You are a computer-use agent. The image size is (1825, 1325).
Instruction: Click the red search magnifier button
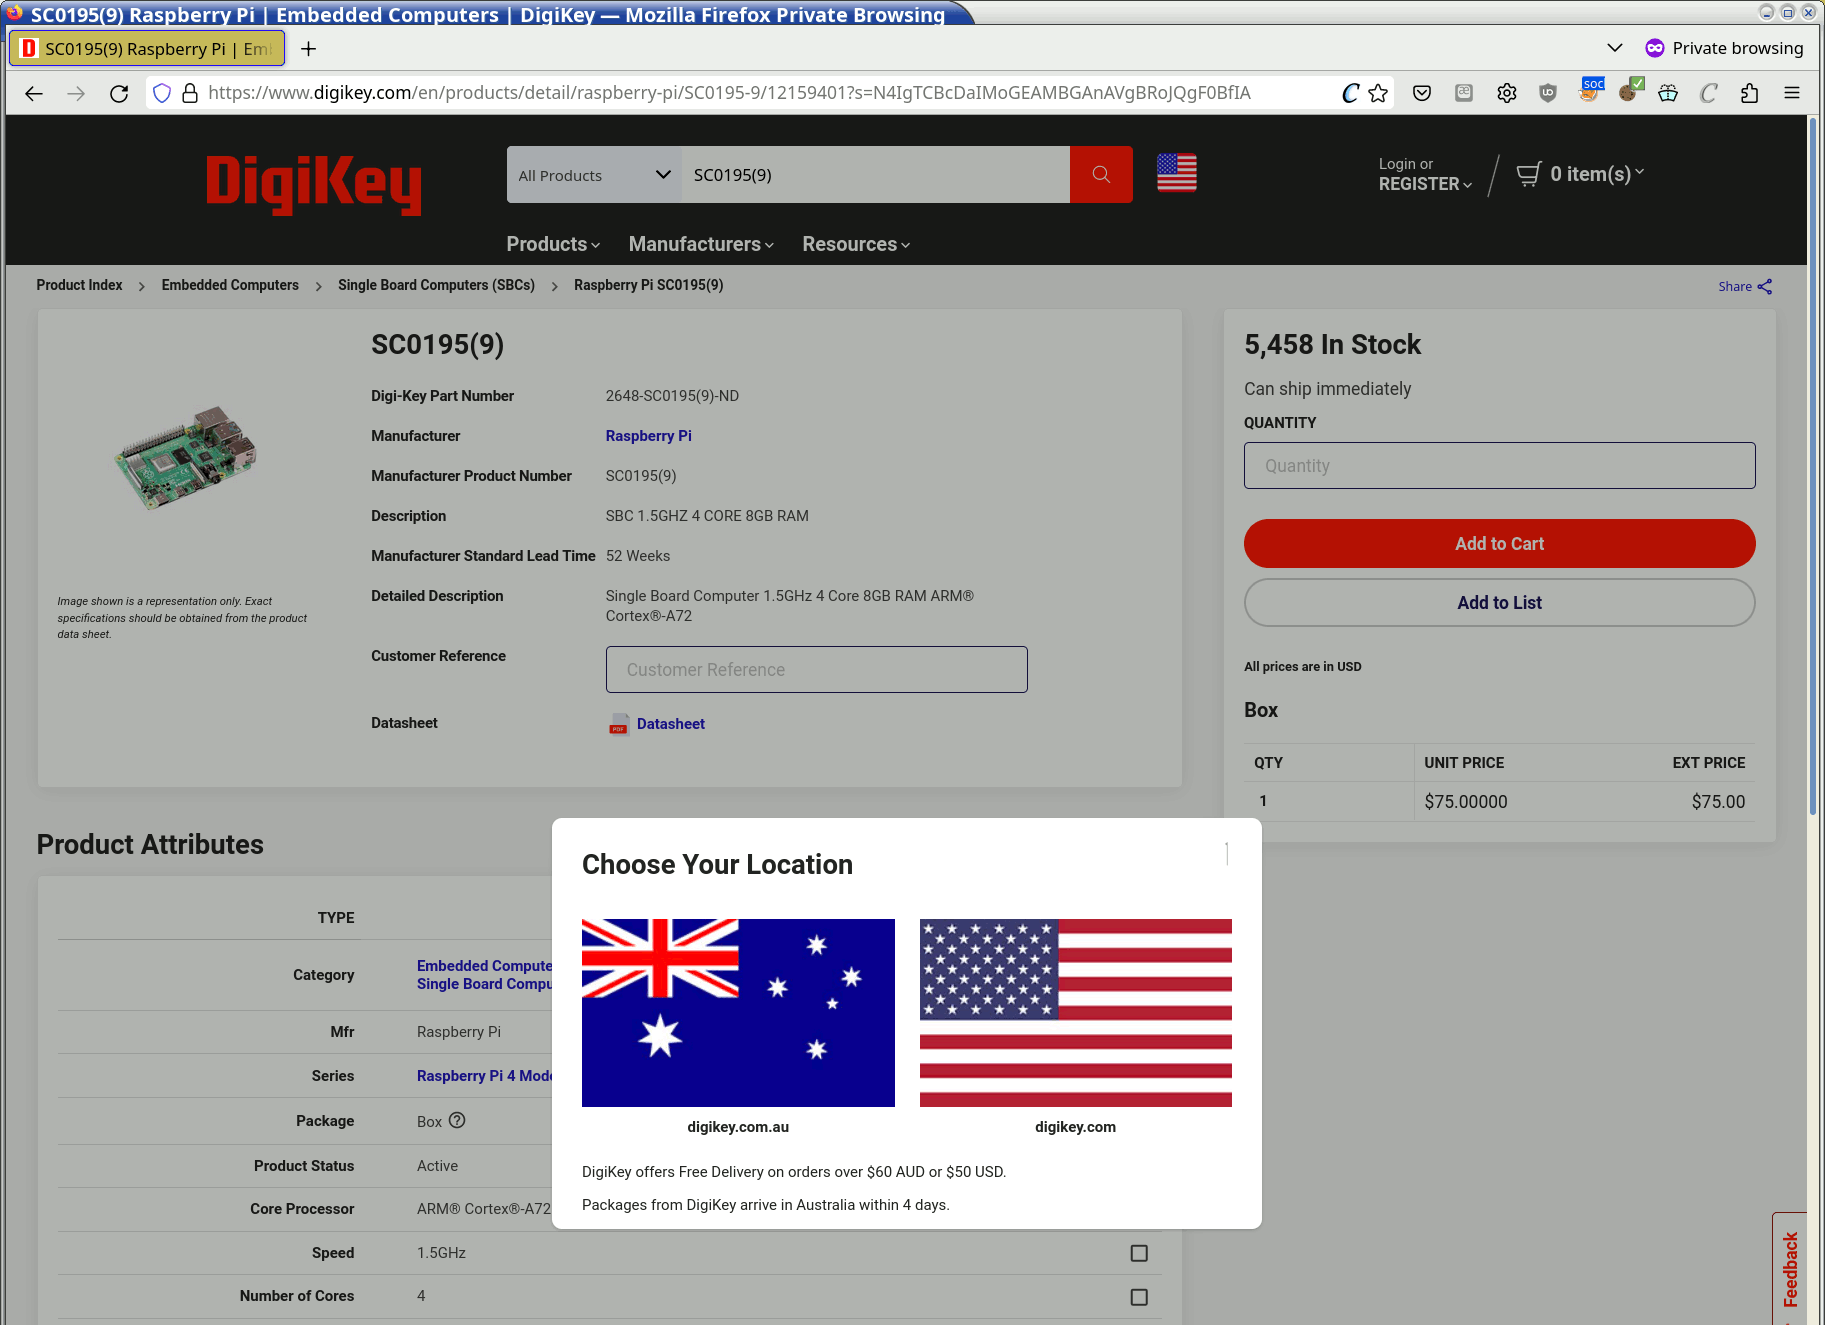tap(1100, 174)
